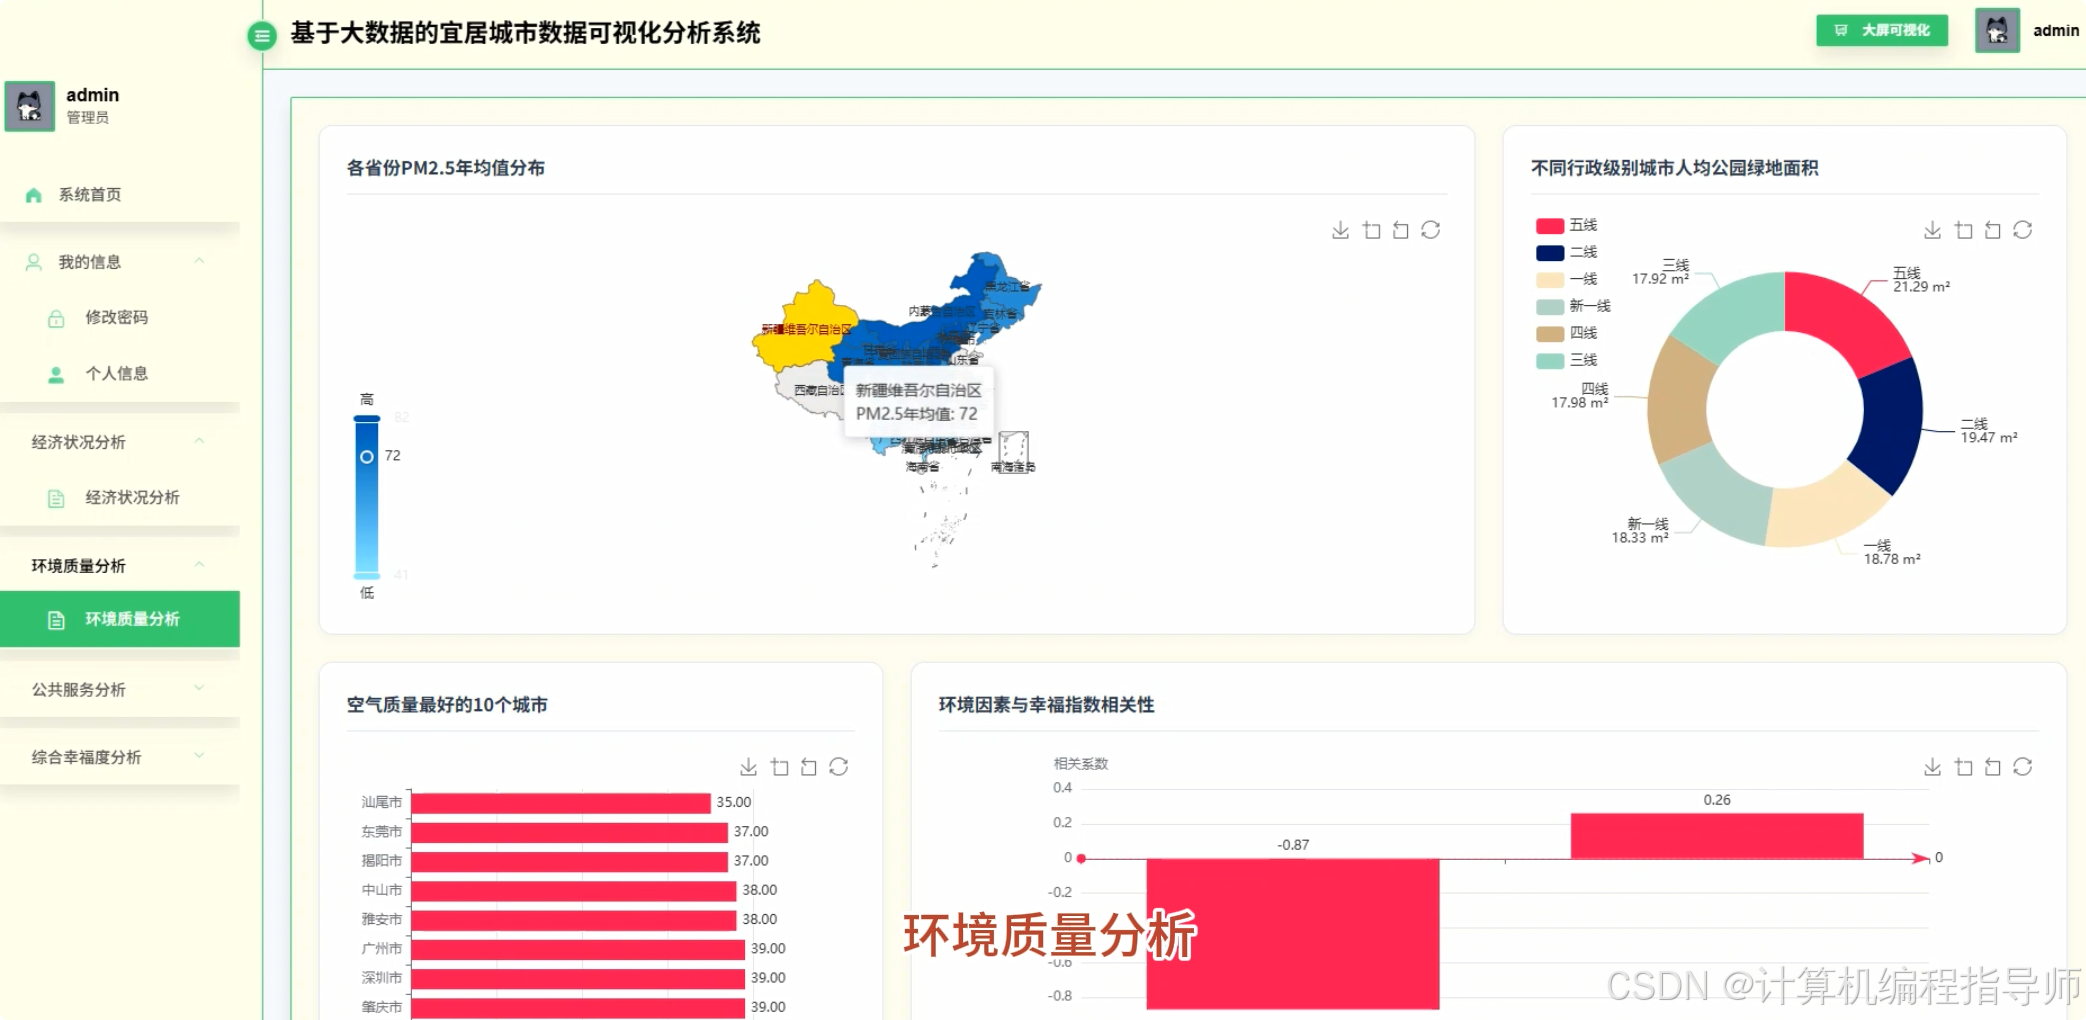Image resolution: width=2086 pixels, height=1020 pixels.
Task: Open the 修改密码 menu item
Action: tap(120, 318)
